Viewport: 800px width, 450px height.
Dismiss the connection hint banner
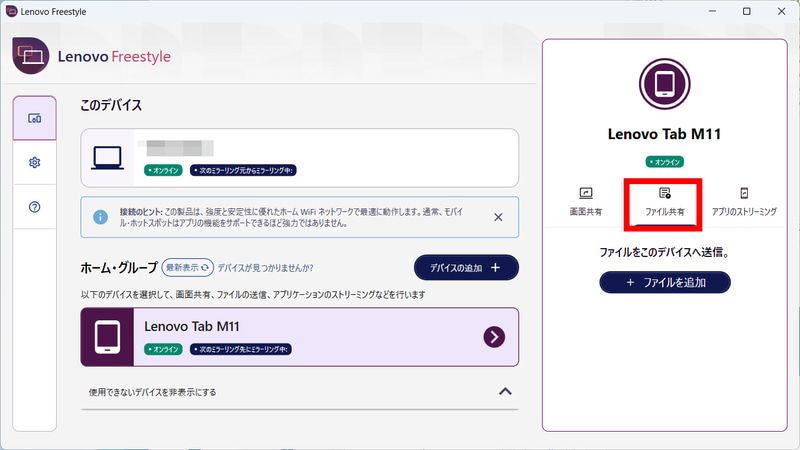498,217
